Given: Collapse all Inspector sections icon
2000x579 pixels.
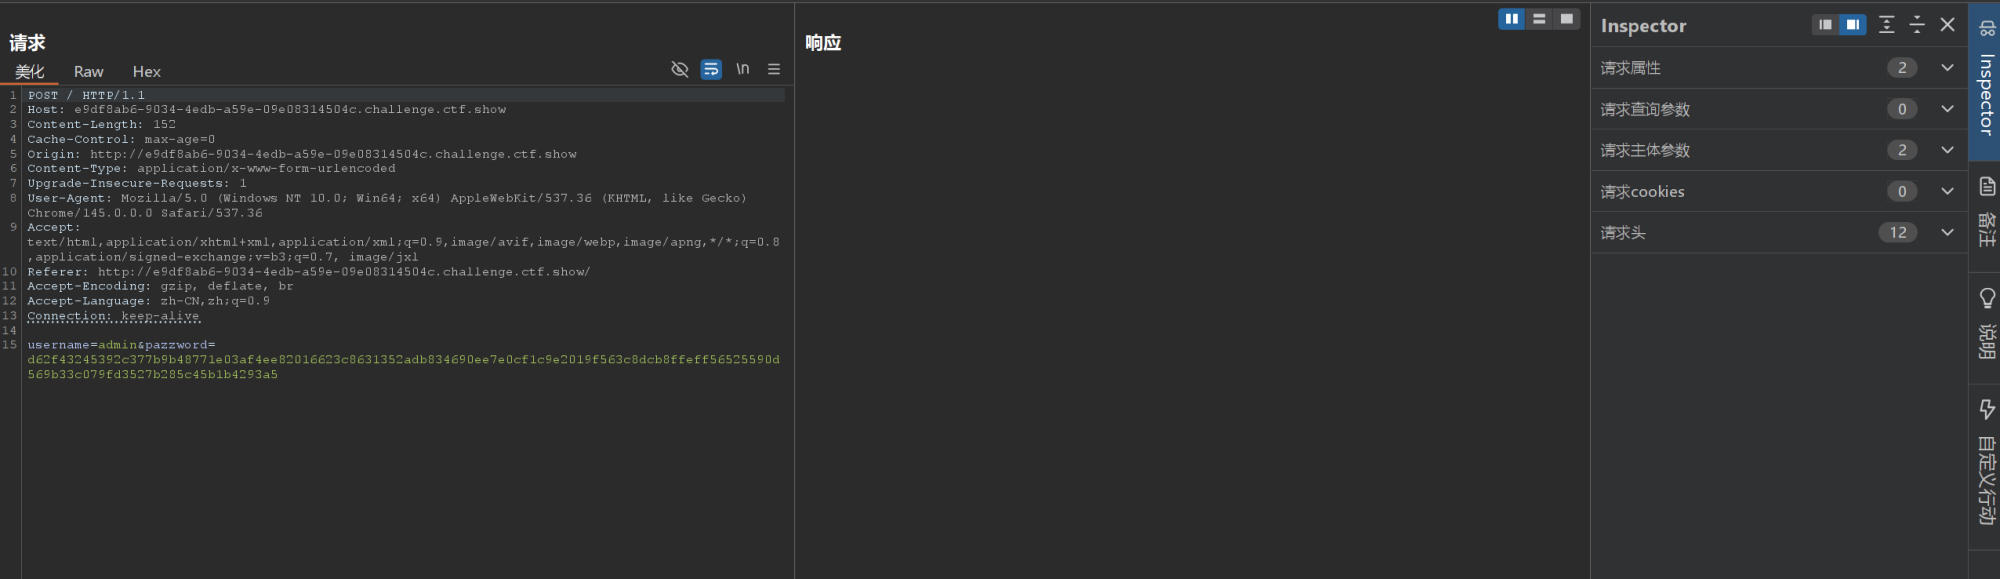Looking at the screenshot, I should point(1916,25).
